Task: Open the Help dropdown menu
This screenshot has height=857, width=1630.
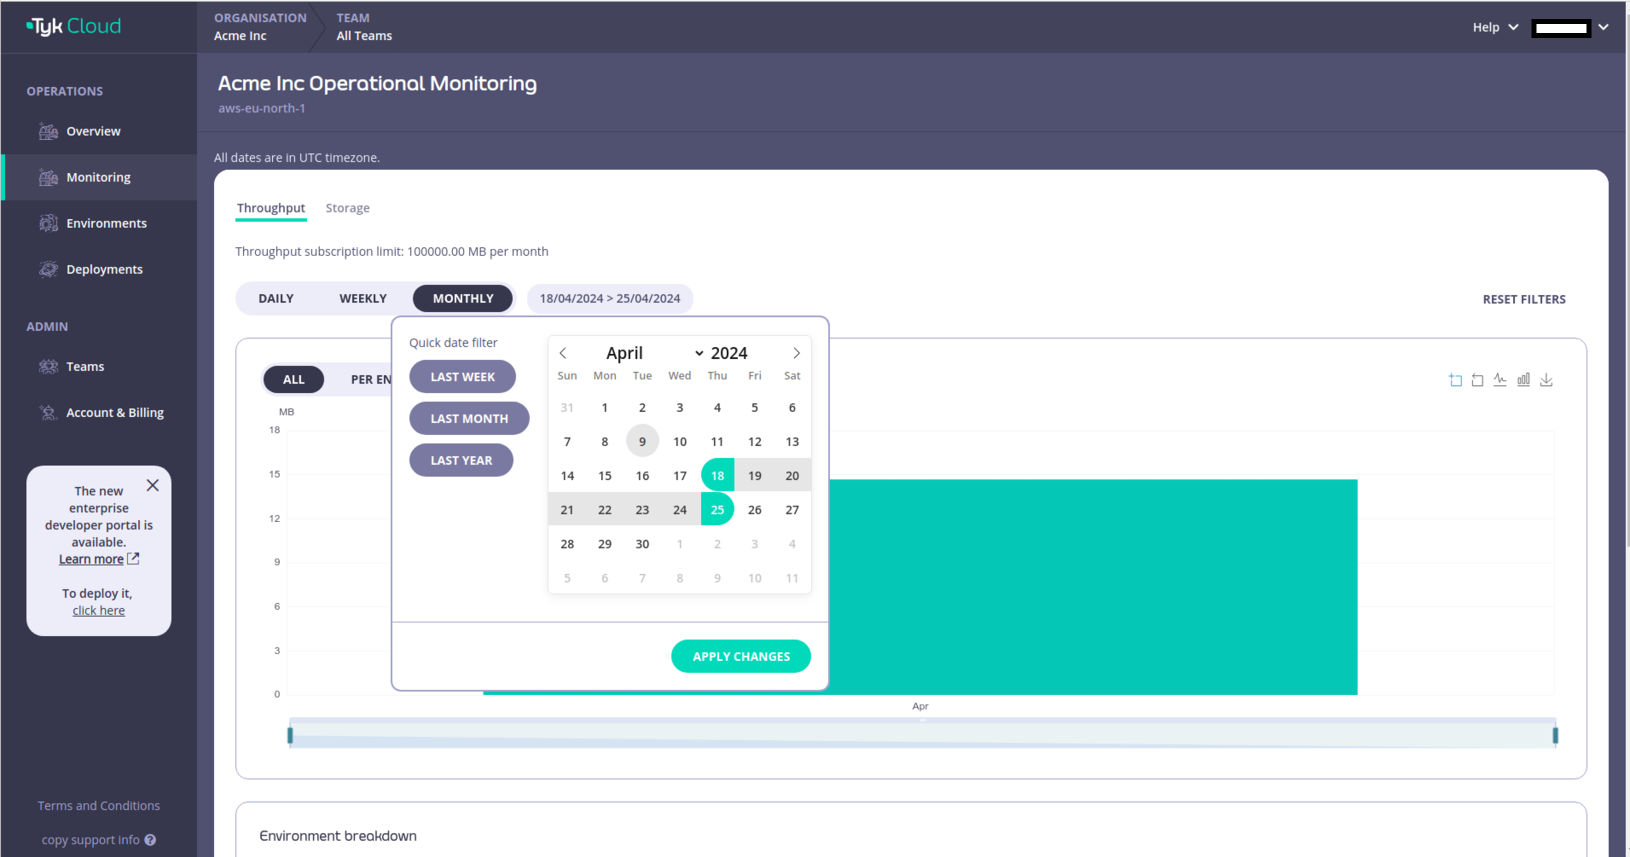Action: pos(1495,27)
